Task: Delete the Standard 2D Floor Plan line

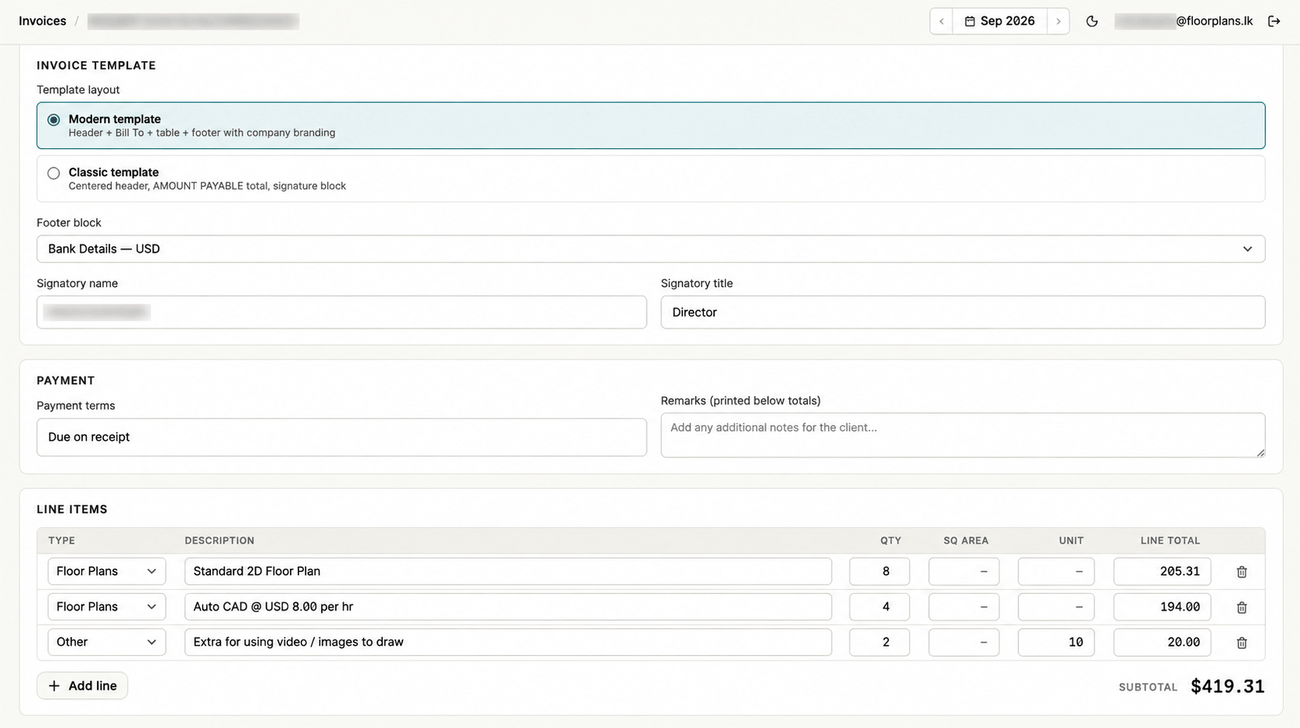Action: click(1242, 572)
